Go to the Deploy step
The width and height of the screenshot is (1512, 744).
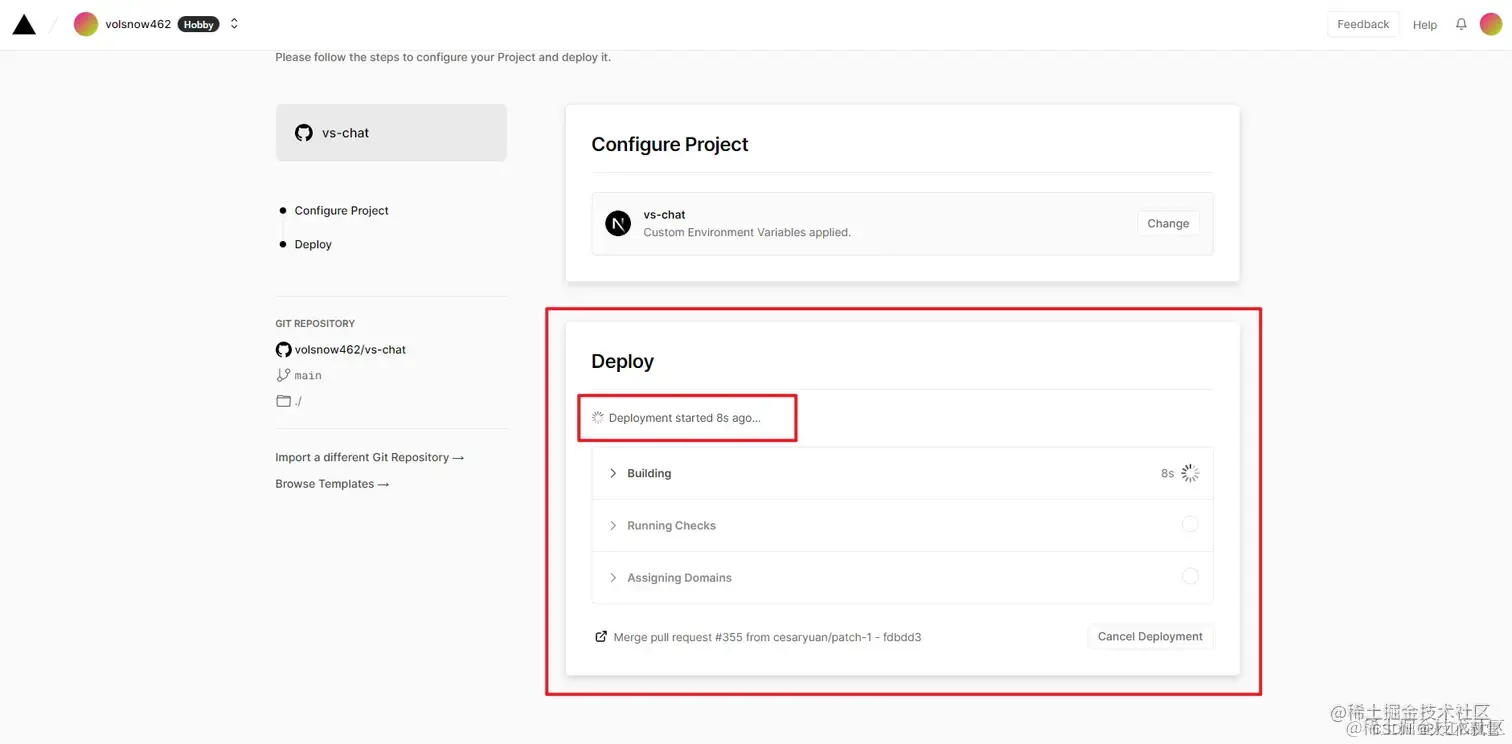pyautogui.click(x=313, y=245)
